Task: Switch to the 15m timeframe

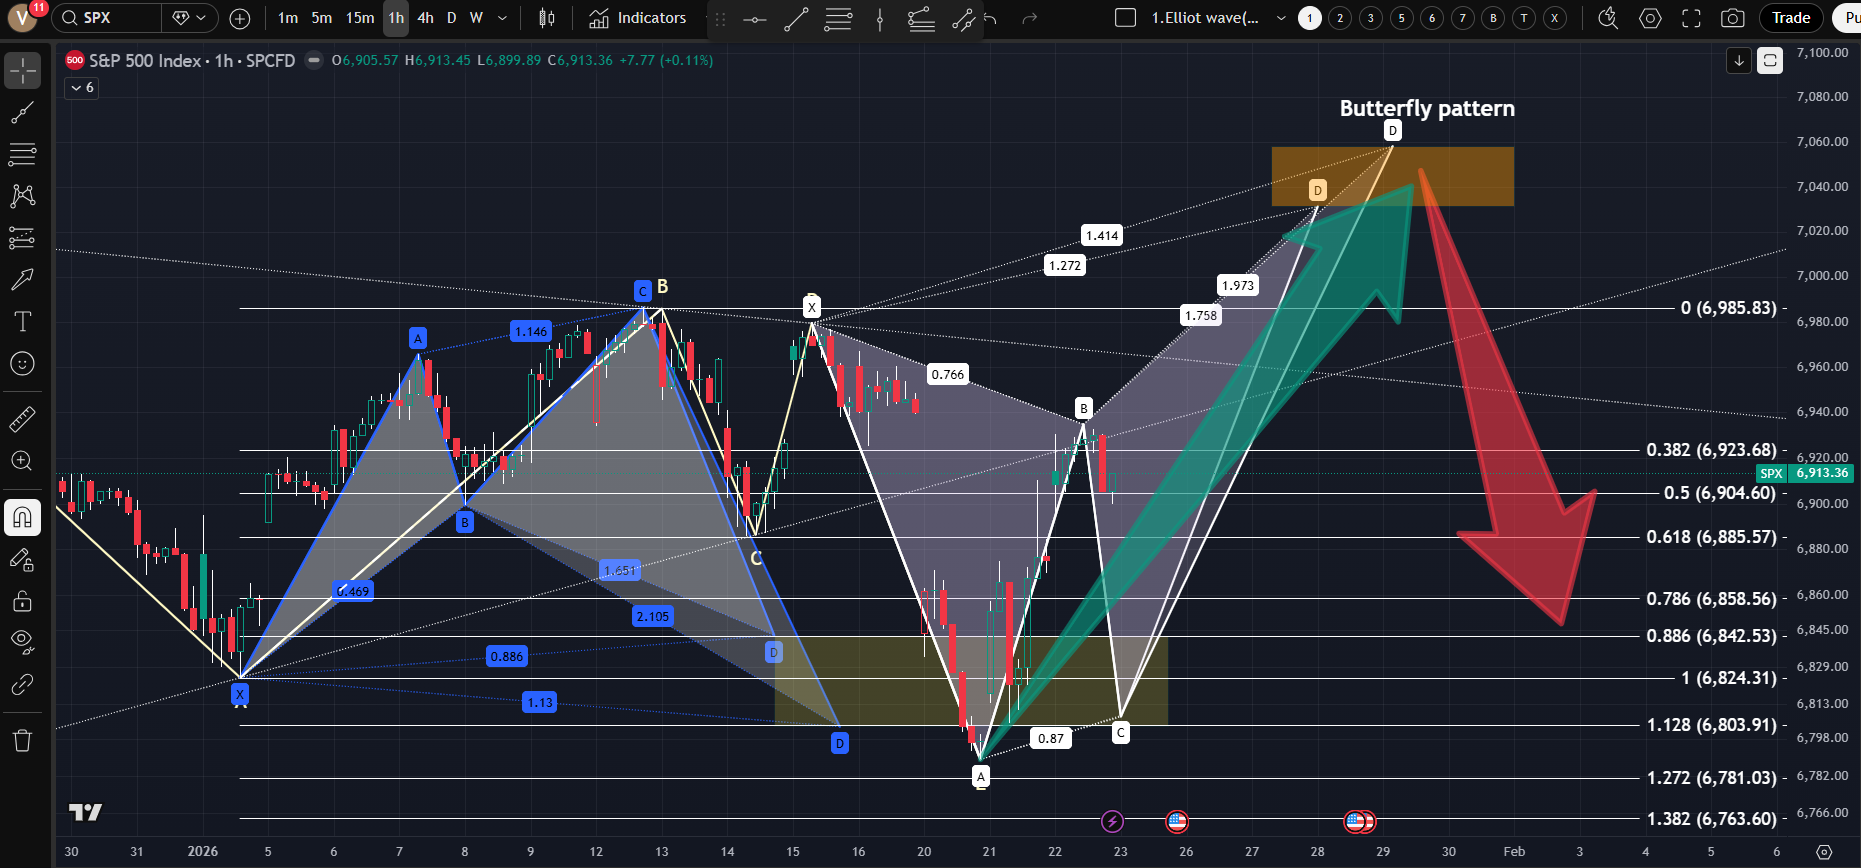Action: click(360, 18)
